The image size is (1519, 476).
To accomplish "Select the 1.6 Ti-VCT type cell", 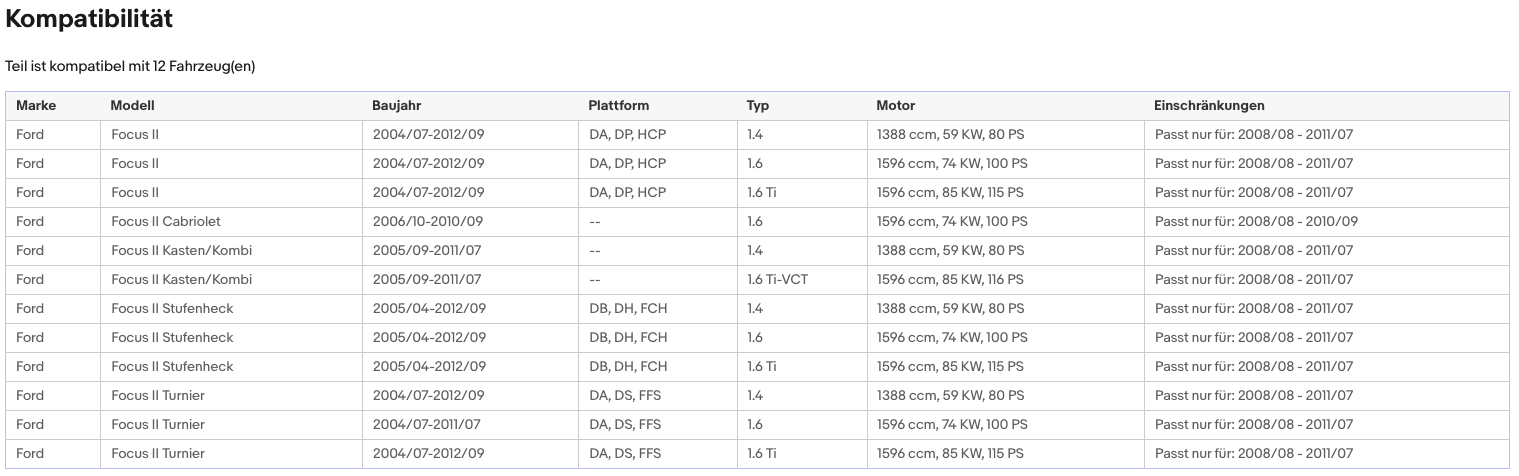I will 777,279.
